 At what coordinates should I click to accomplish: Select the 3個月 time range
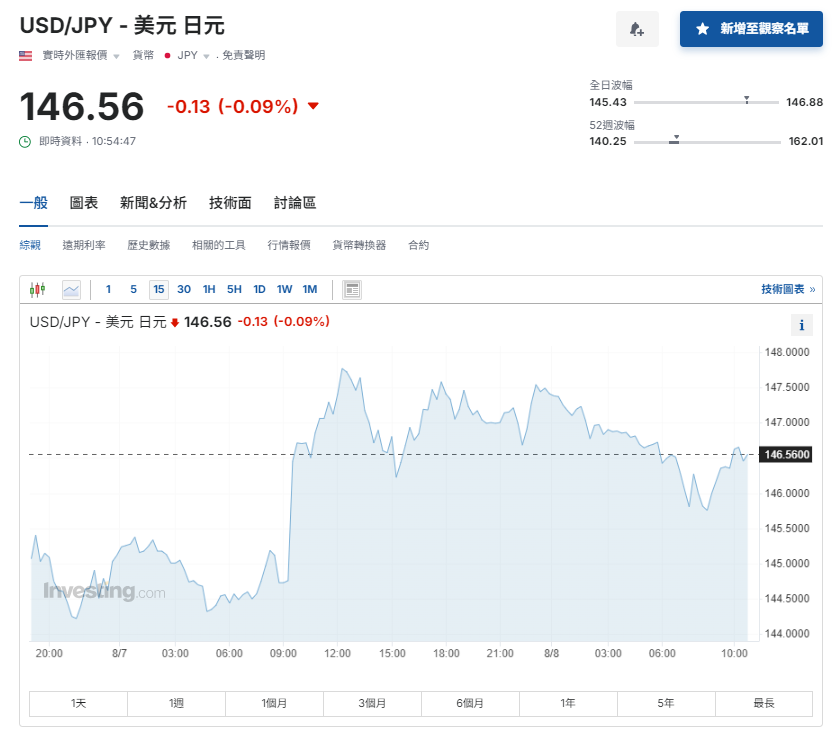tap(371, 703)
